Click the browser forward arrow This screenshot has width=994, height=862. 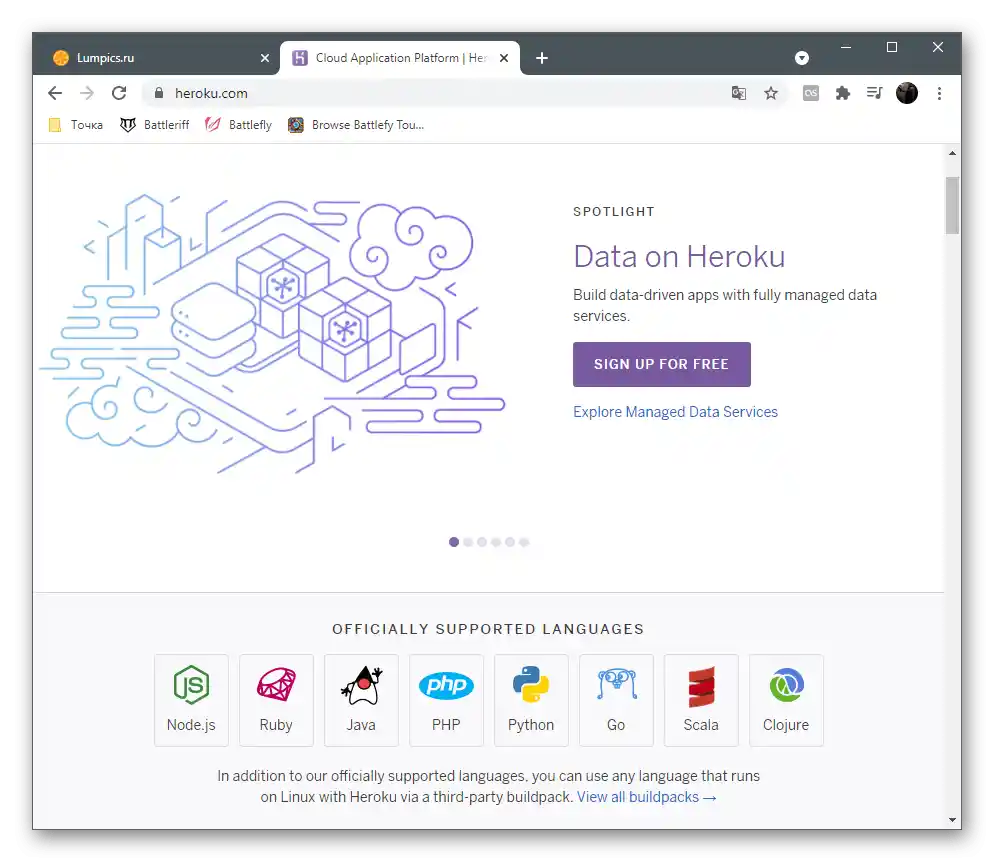pyautogui.click(x=87, y=93)
